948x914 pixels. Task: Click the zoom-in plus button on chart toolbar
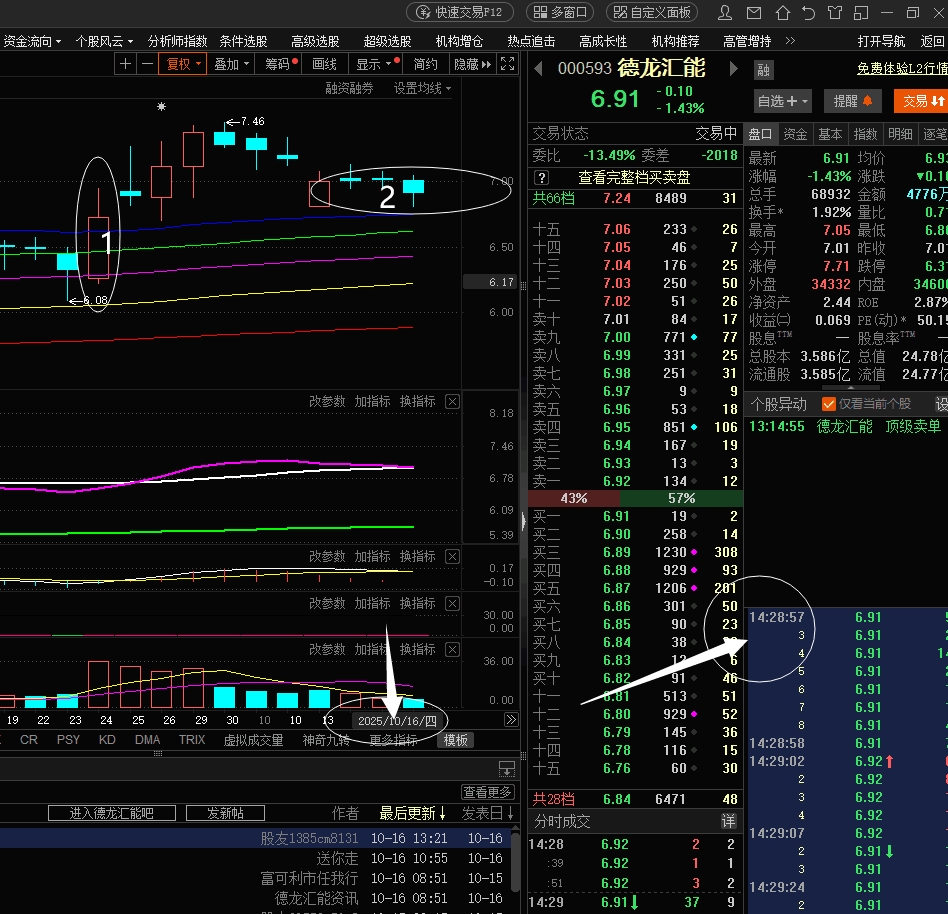(x=125, y=64)
